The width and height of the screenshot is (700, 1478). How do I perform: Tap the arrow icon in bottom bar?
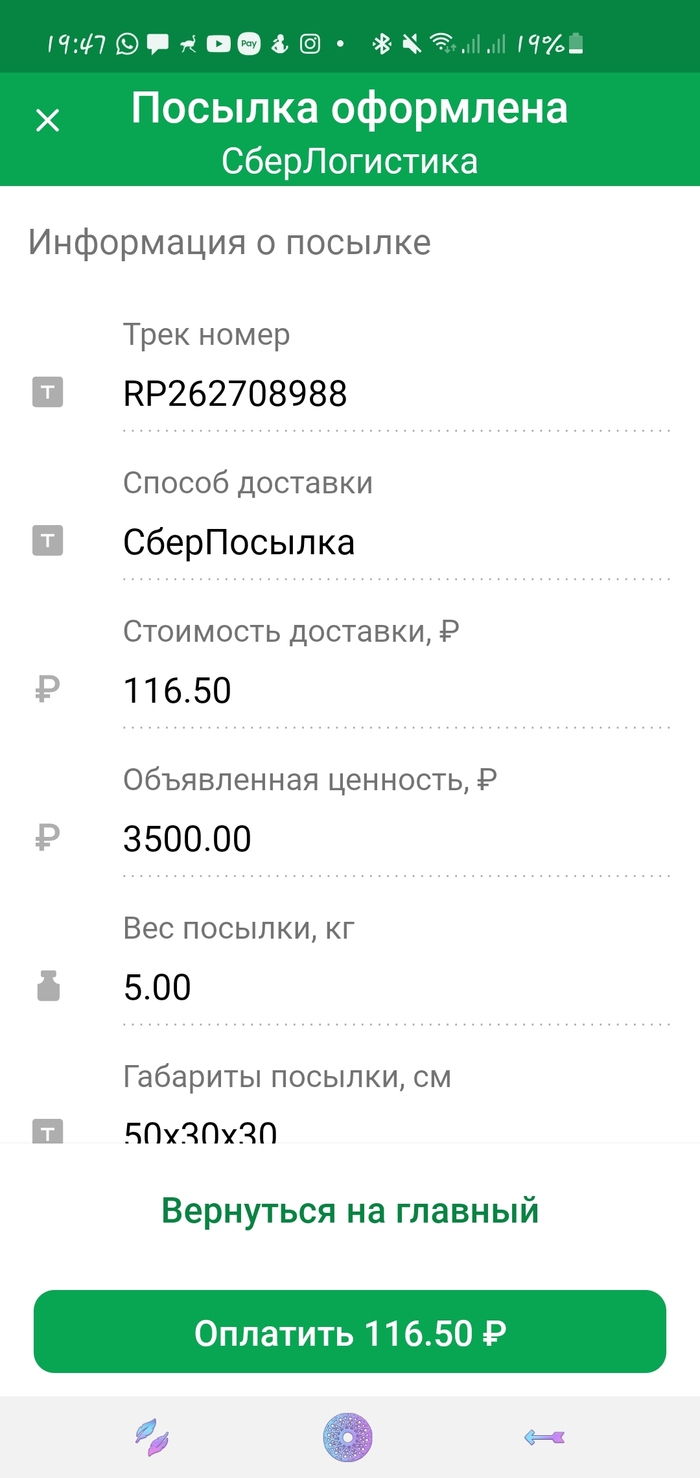pos(545,1438)
